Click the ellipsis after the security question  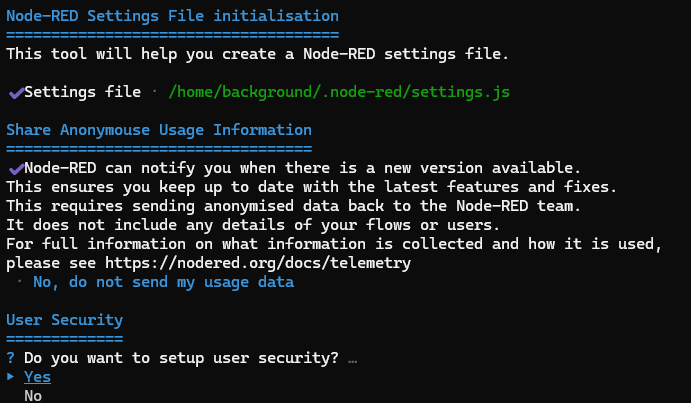[x=352, y=361]
